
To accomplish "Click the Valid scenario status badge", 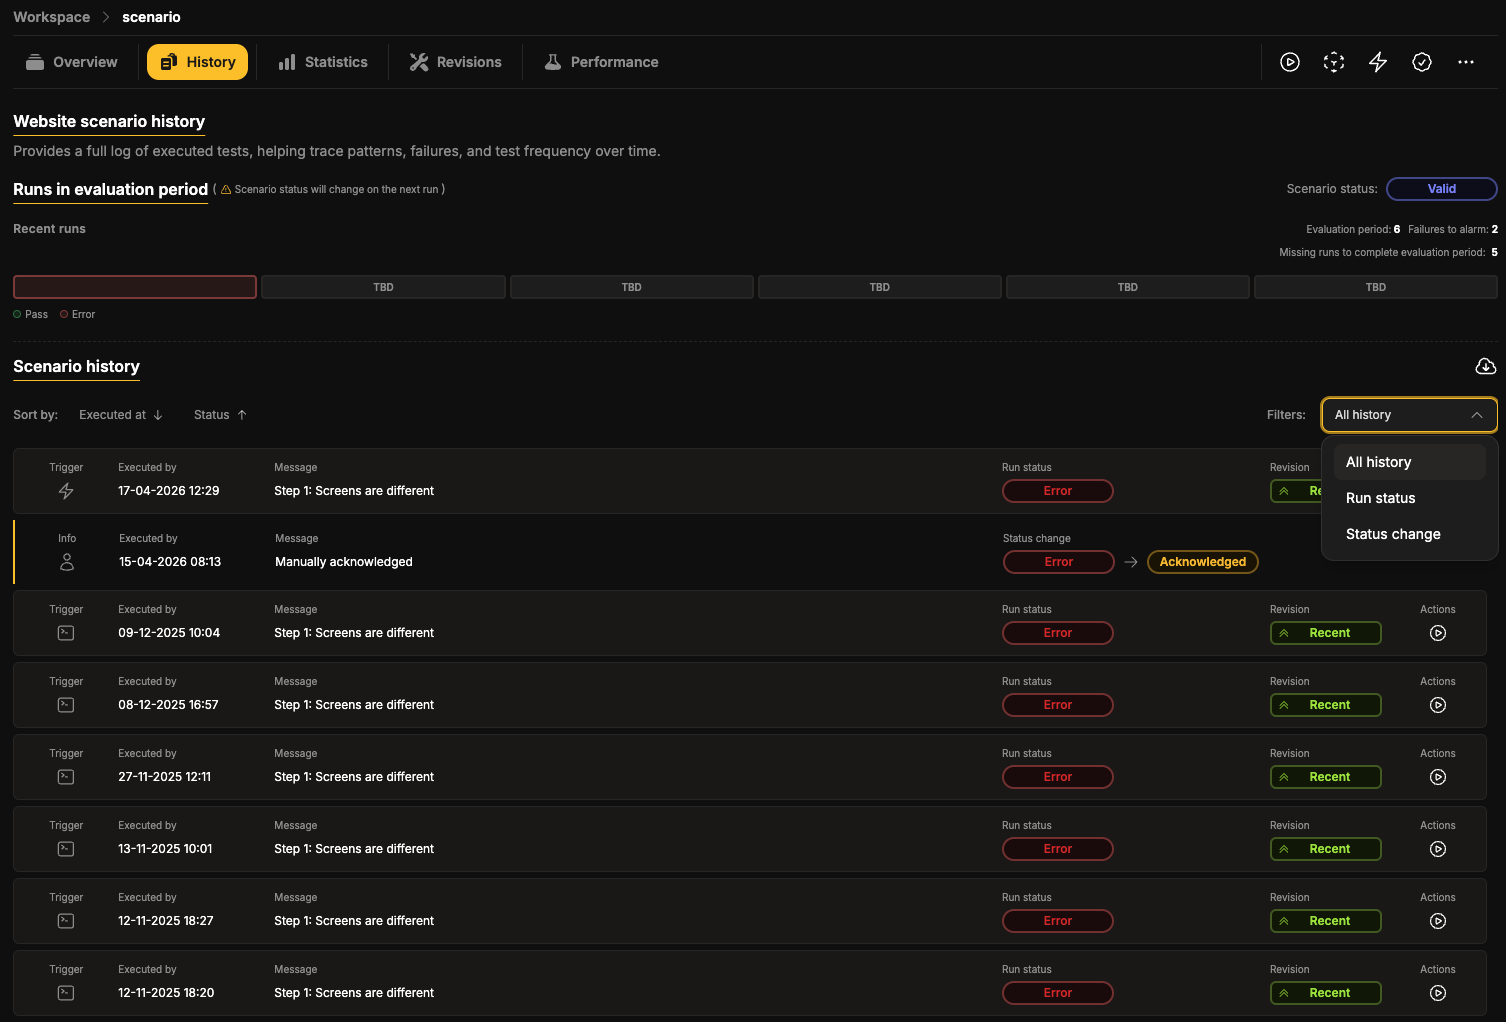I will pos(1441,189).
